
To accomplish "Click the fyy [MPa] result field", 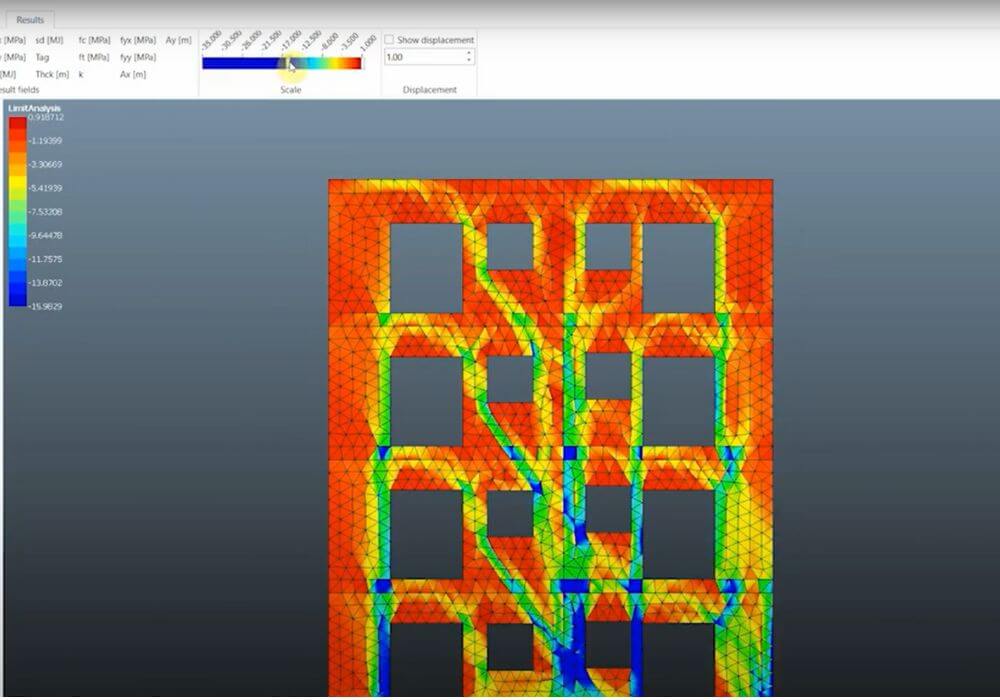I will coord(138,57).
